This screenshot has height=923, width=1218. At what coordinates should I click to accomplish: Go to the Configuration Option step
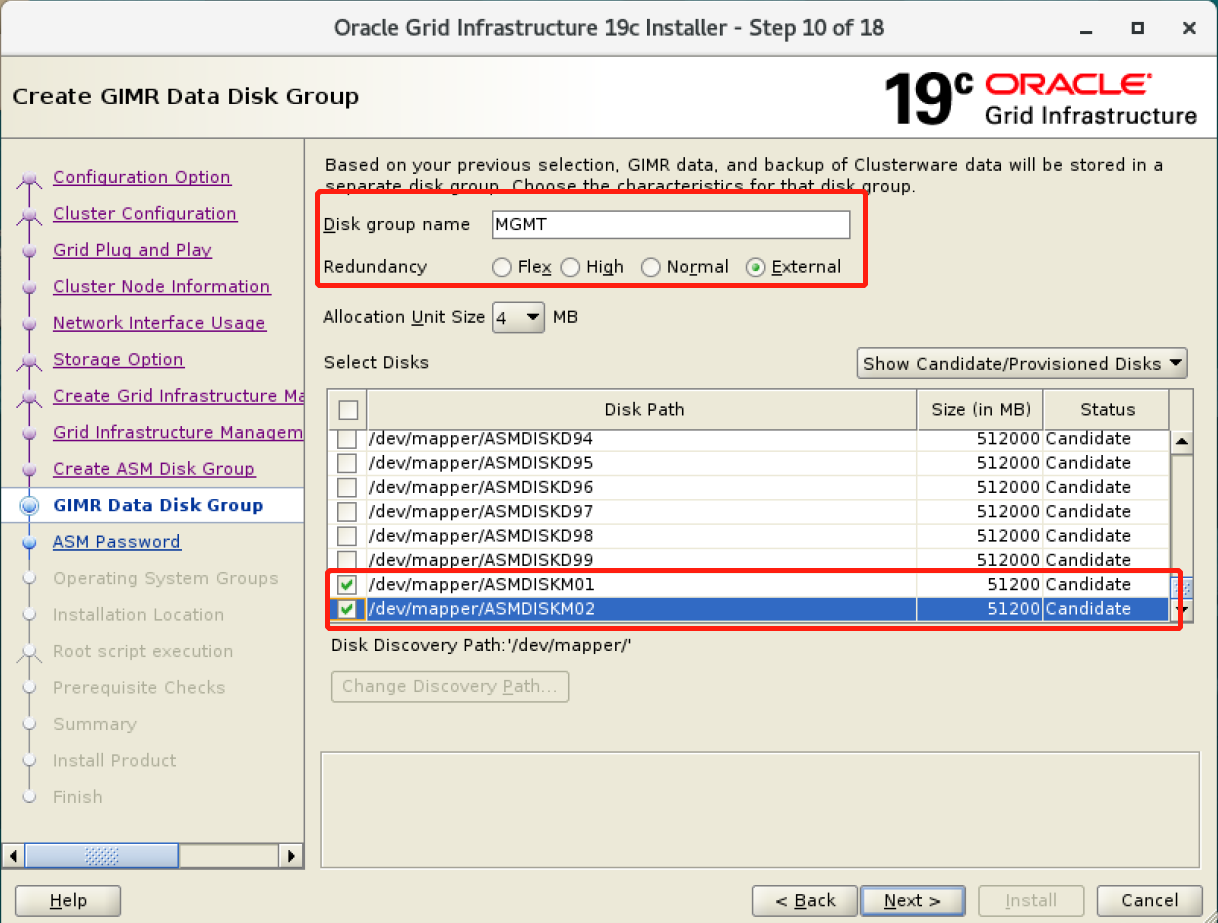pyautogui.click(x=142, y=177)
